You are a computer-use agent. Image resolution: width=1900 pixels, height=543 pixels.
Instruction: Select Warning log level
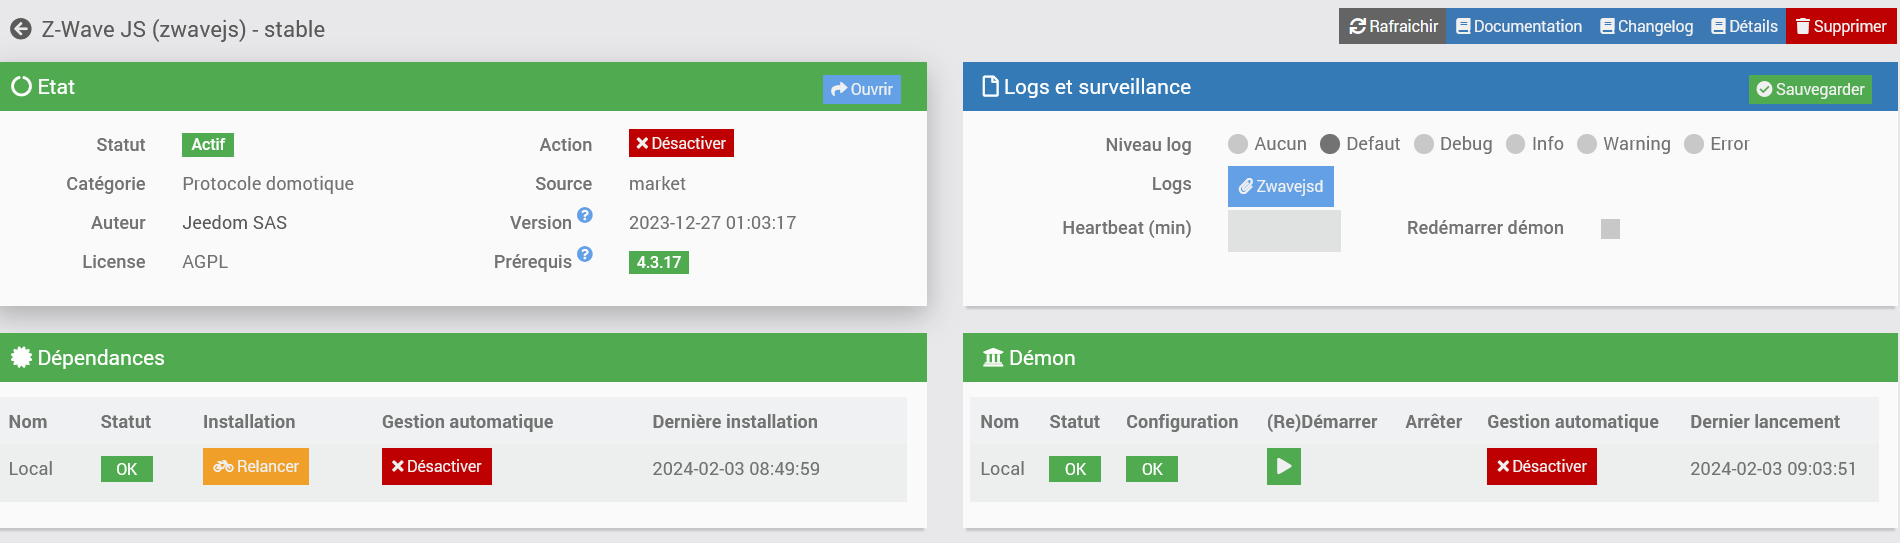coord(1587,144)
